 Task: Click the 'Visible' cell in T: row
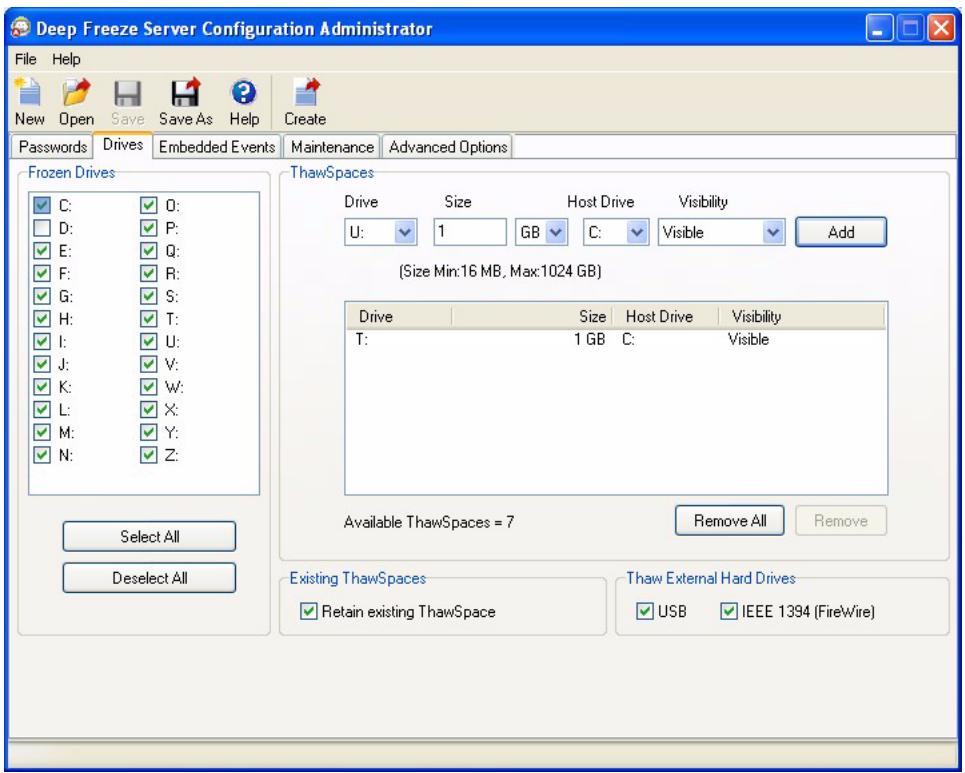click(x=748, y=339)
